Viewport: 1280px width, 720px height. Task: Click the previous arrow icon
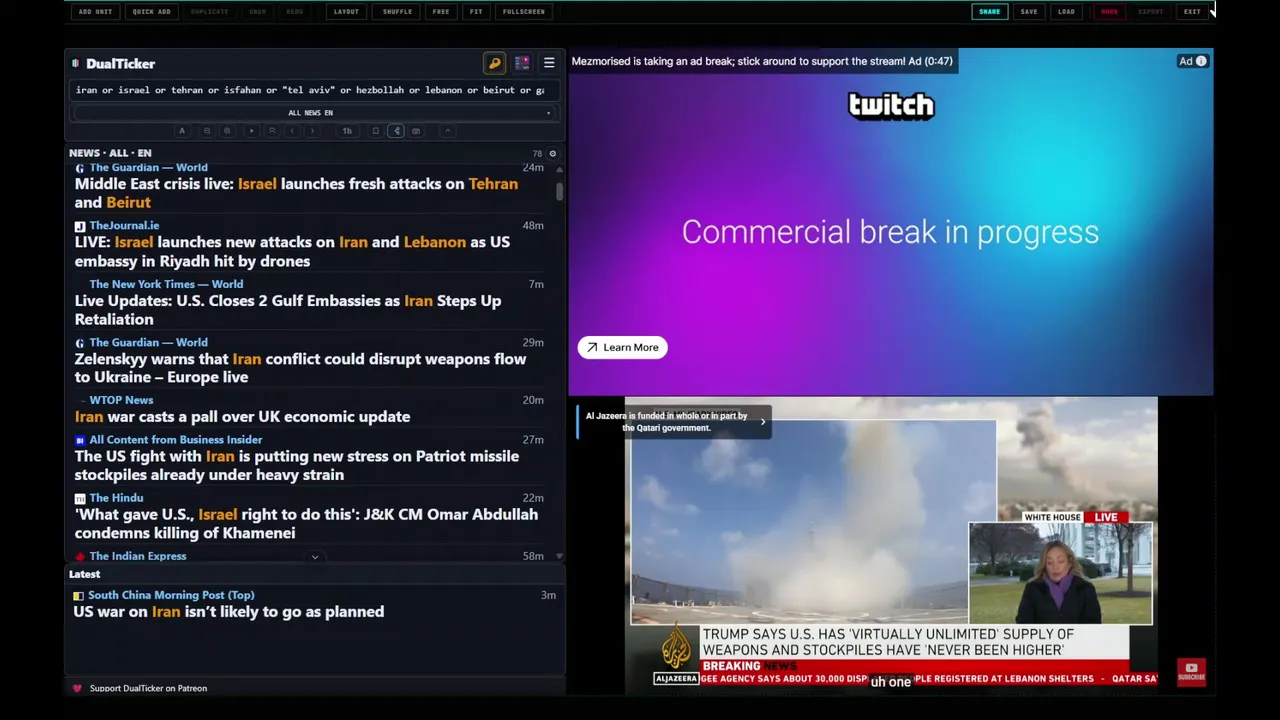(x=291, y=131)
